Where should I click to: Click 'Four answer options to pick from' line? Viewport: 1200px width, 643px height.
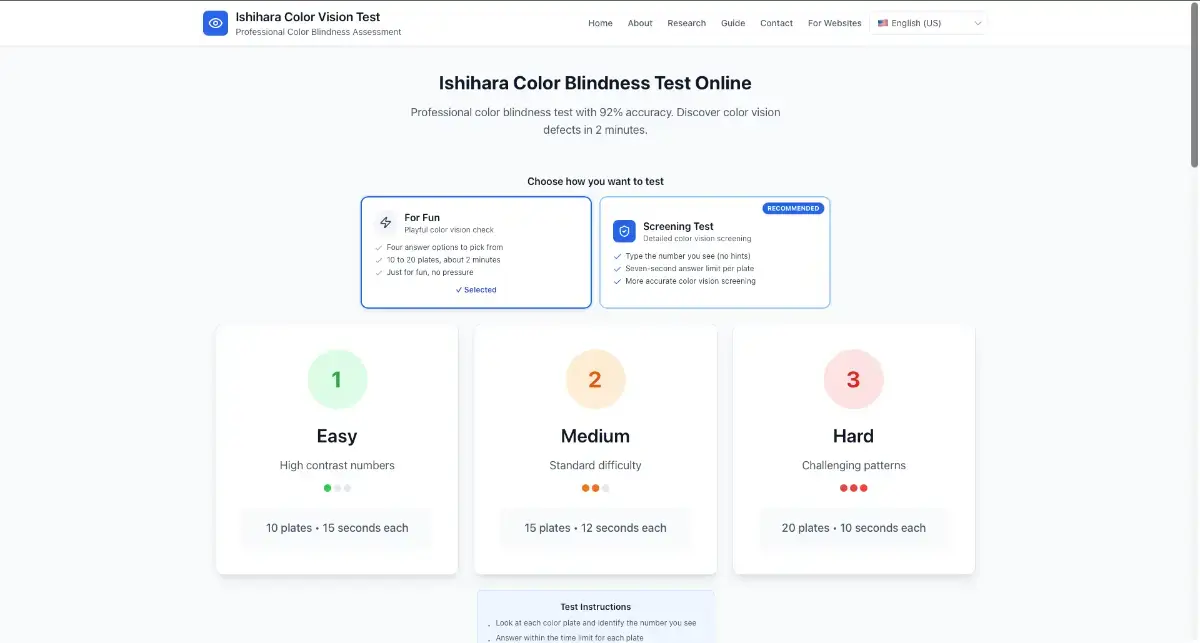coord(445,247)
